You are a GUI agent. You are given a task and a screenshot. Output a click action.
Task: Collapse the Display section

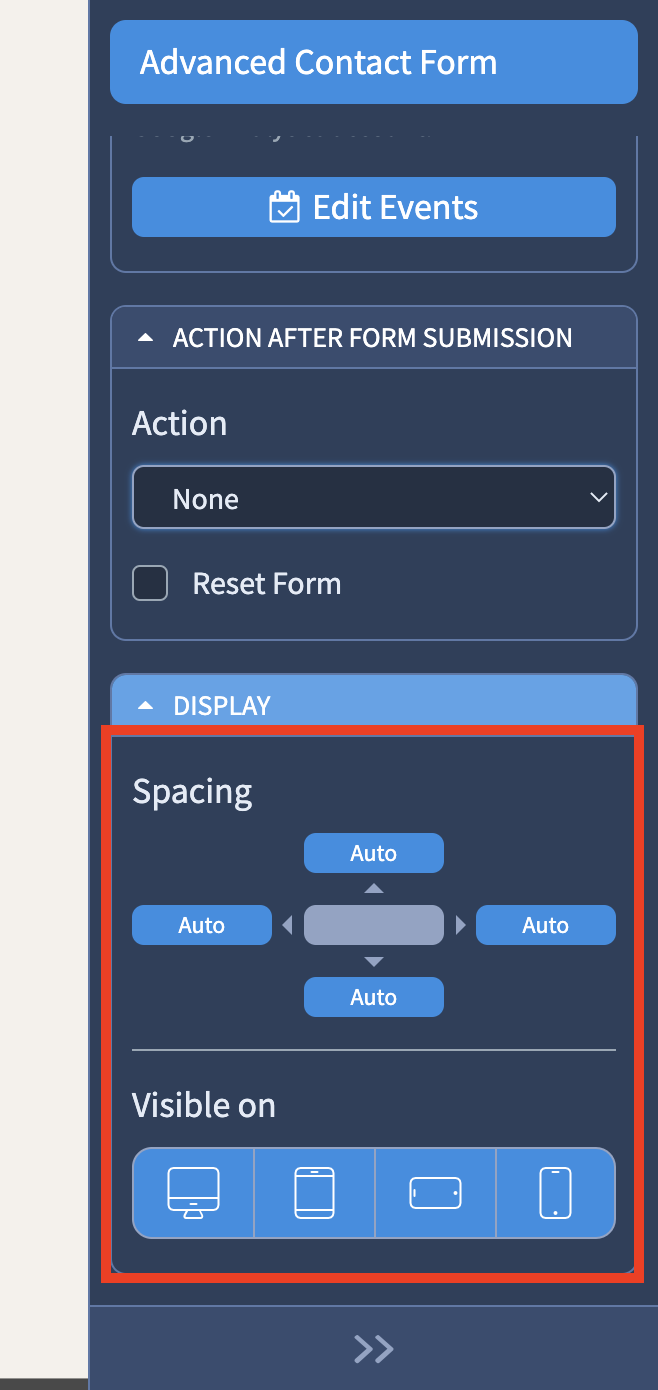point(374,705)
